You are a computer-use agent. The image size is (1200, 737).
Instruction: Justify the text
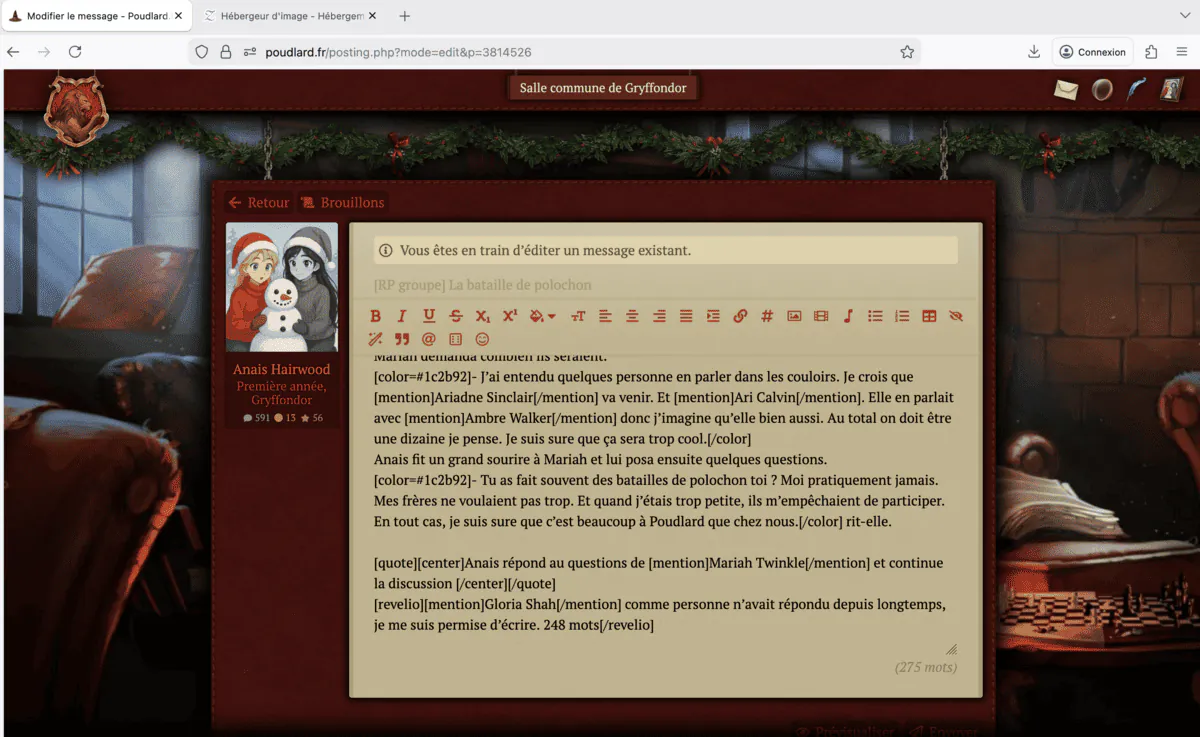point(686,316)
